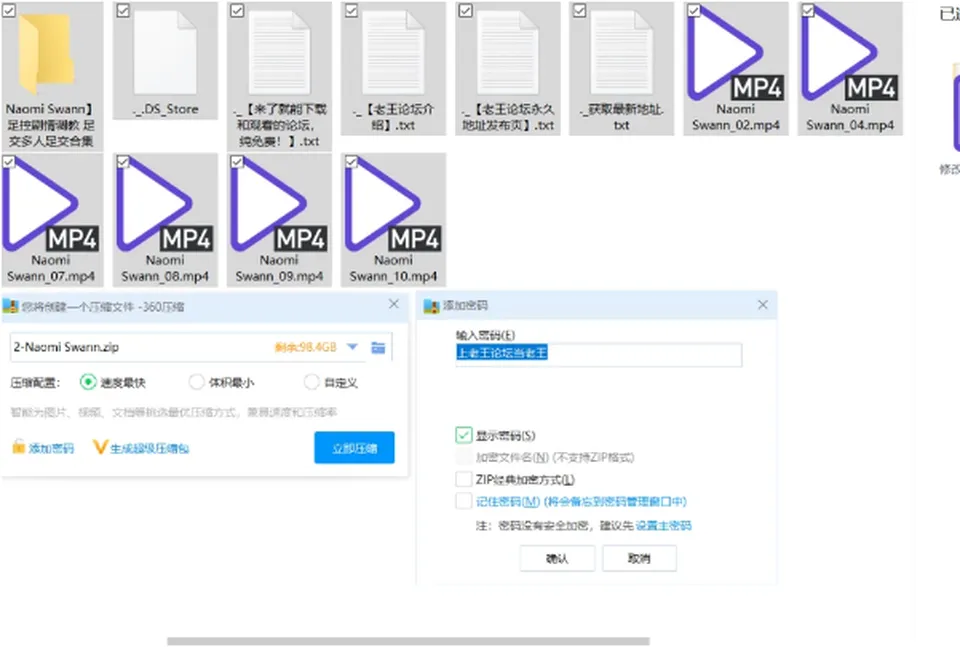
Task: Select the yellow Naomi Swann folder icon
Action: [47, 54]
